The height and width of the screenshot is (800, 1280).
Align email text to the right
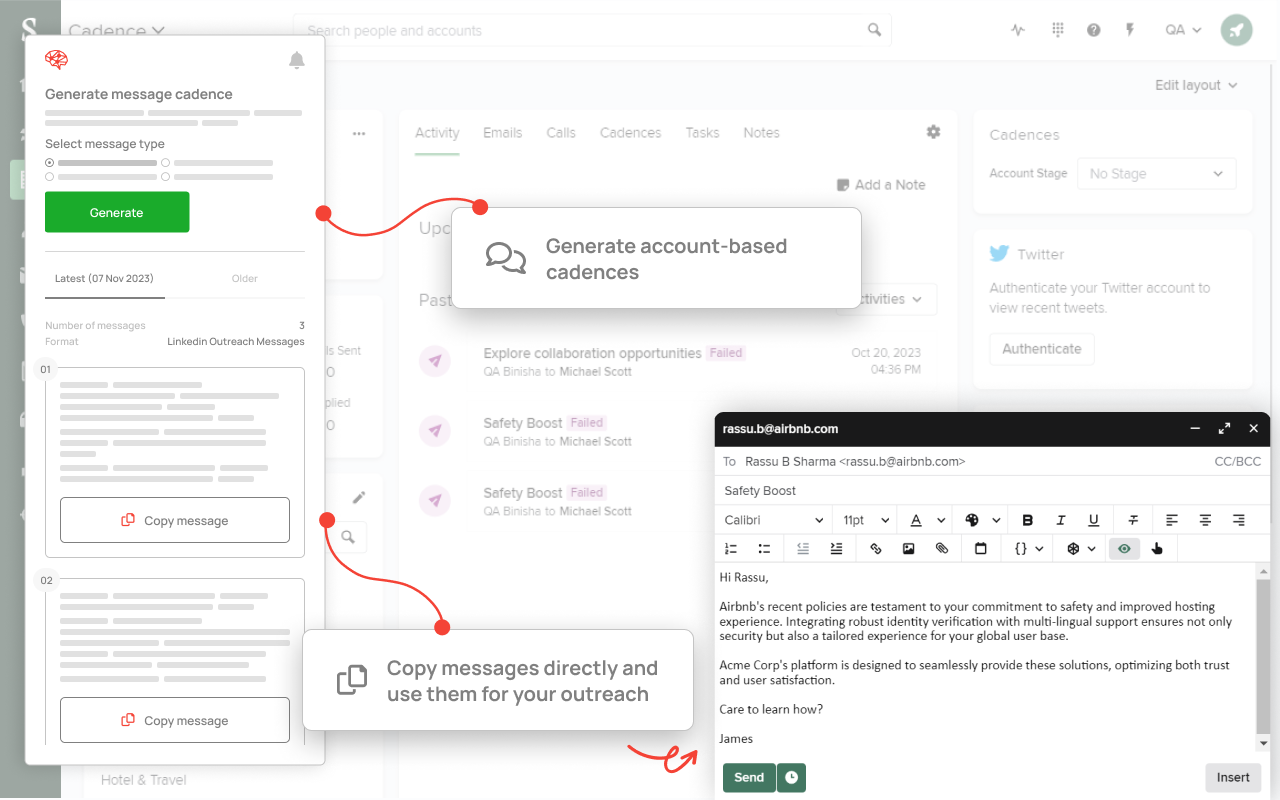[x=1239, y=520]
